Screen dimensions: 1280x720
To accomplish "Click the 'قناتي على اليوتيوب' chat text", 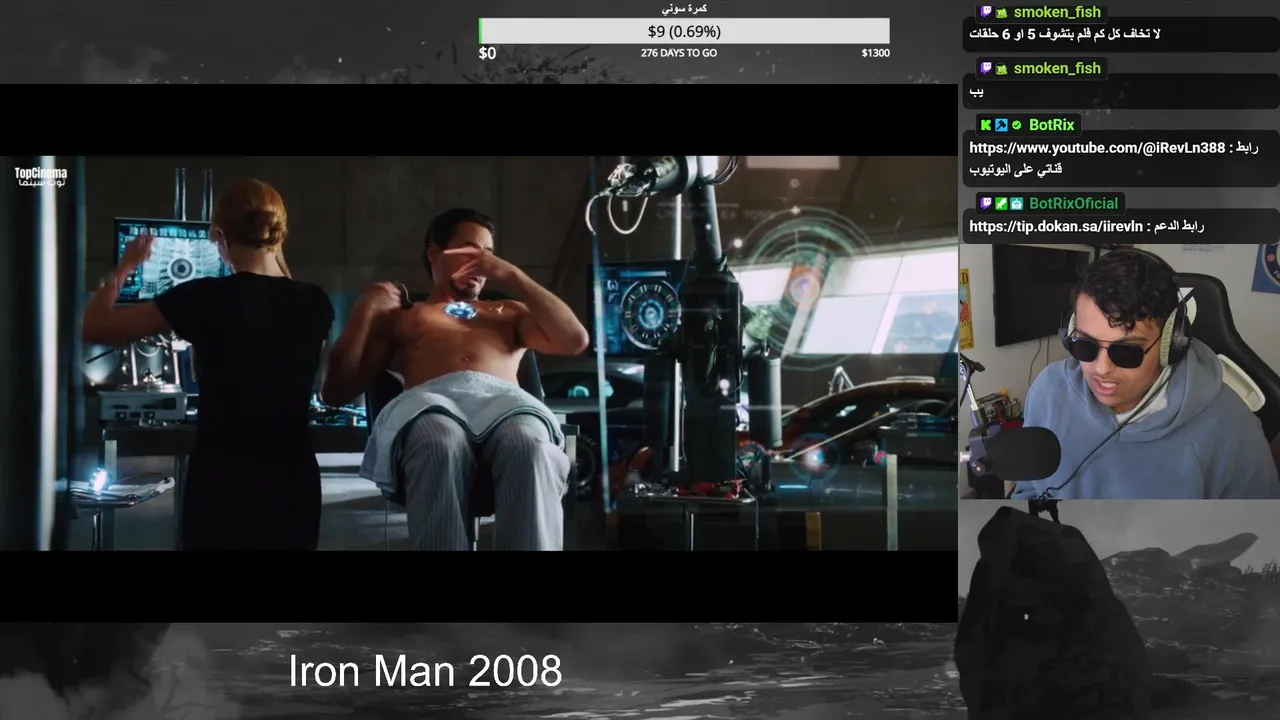I will [1015, 169].
